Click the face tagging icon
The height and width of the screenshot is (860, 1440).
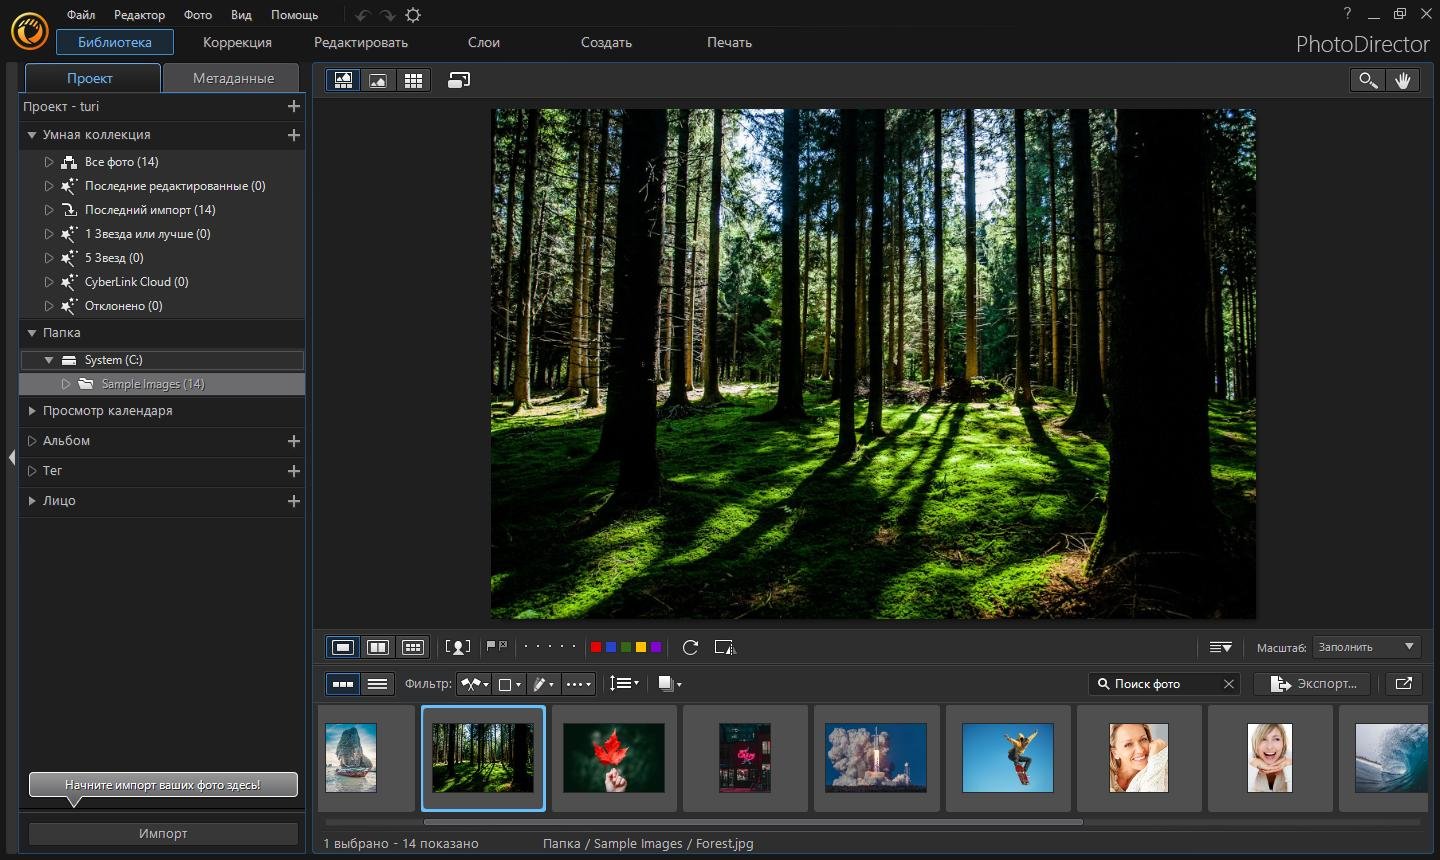(x=458, y=648)
